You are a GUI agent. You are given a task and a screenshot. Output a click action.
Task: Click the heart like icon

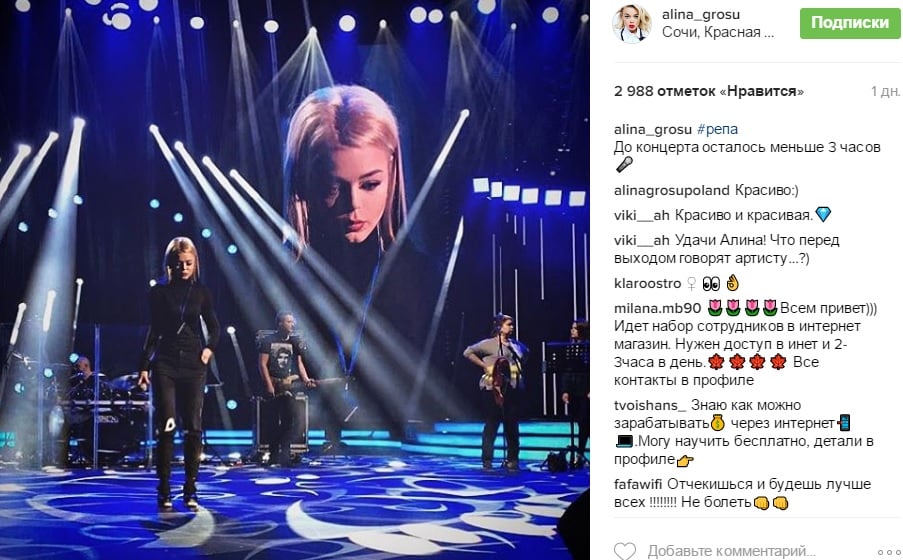pyautogui.click(x=625, y=551)
